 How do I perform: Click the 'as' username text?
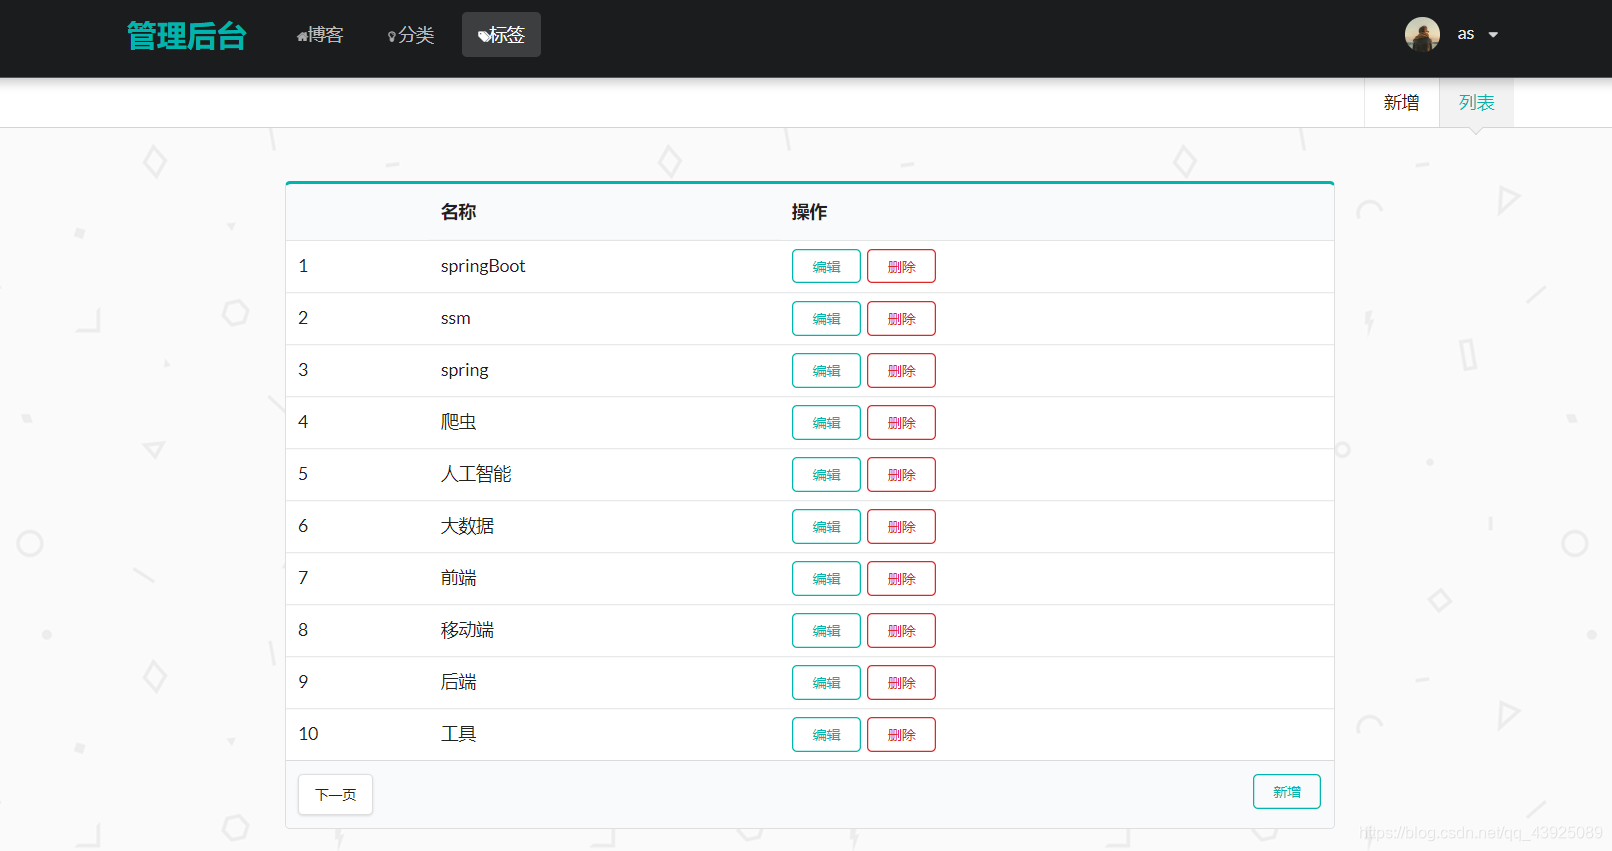(1465, 34)
